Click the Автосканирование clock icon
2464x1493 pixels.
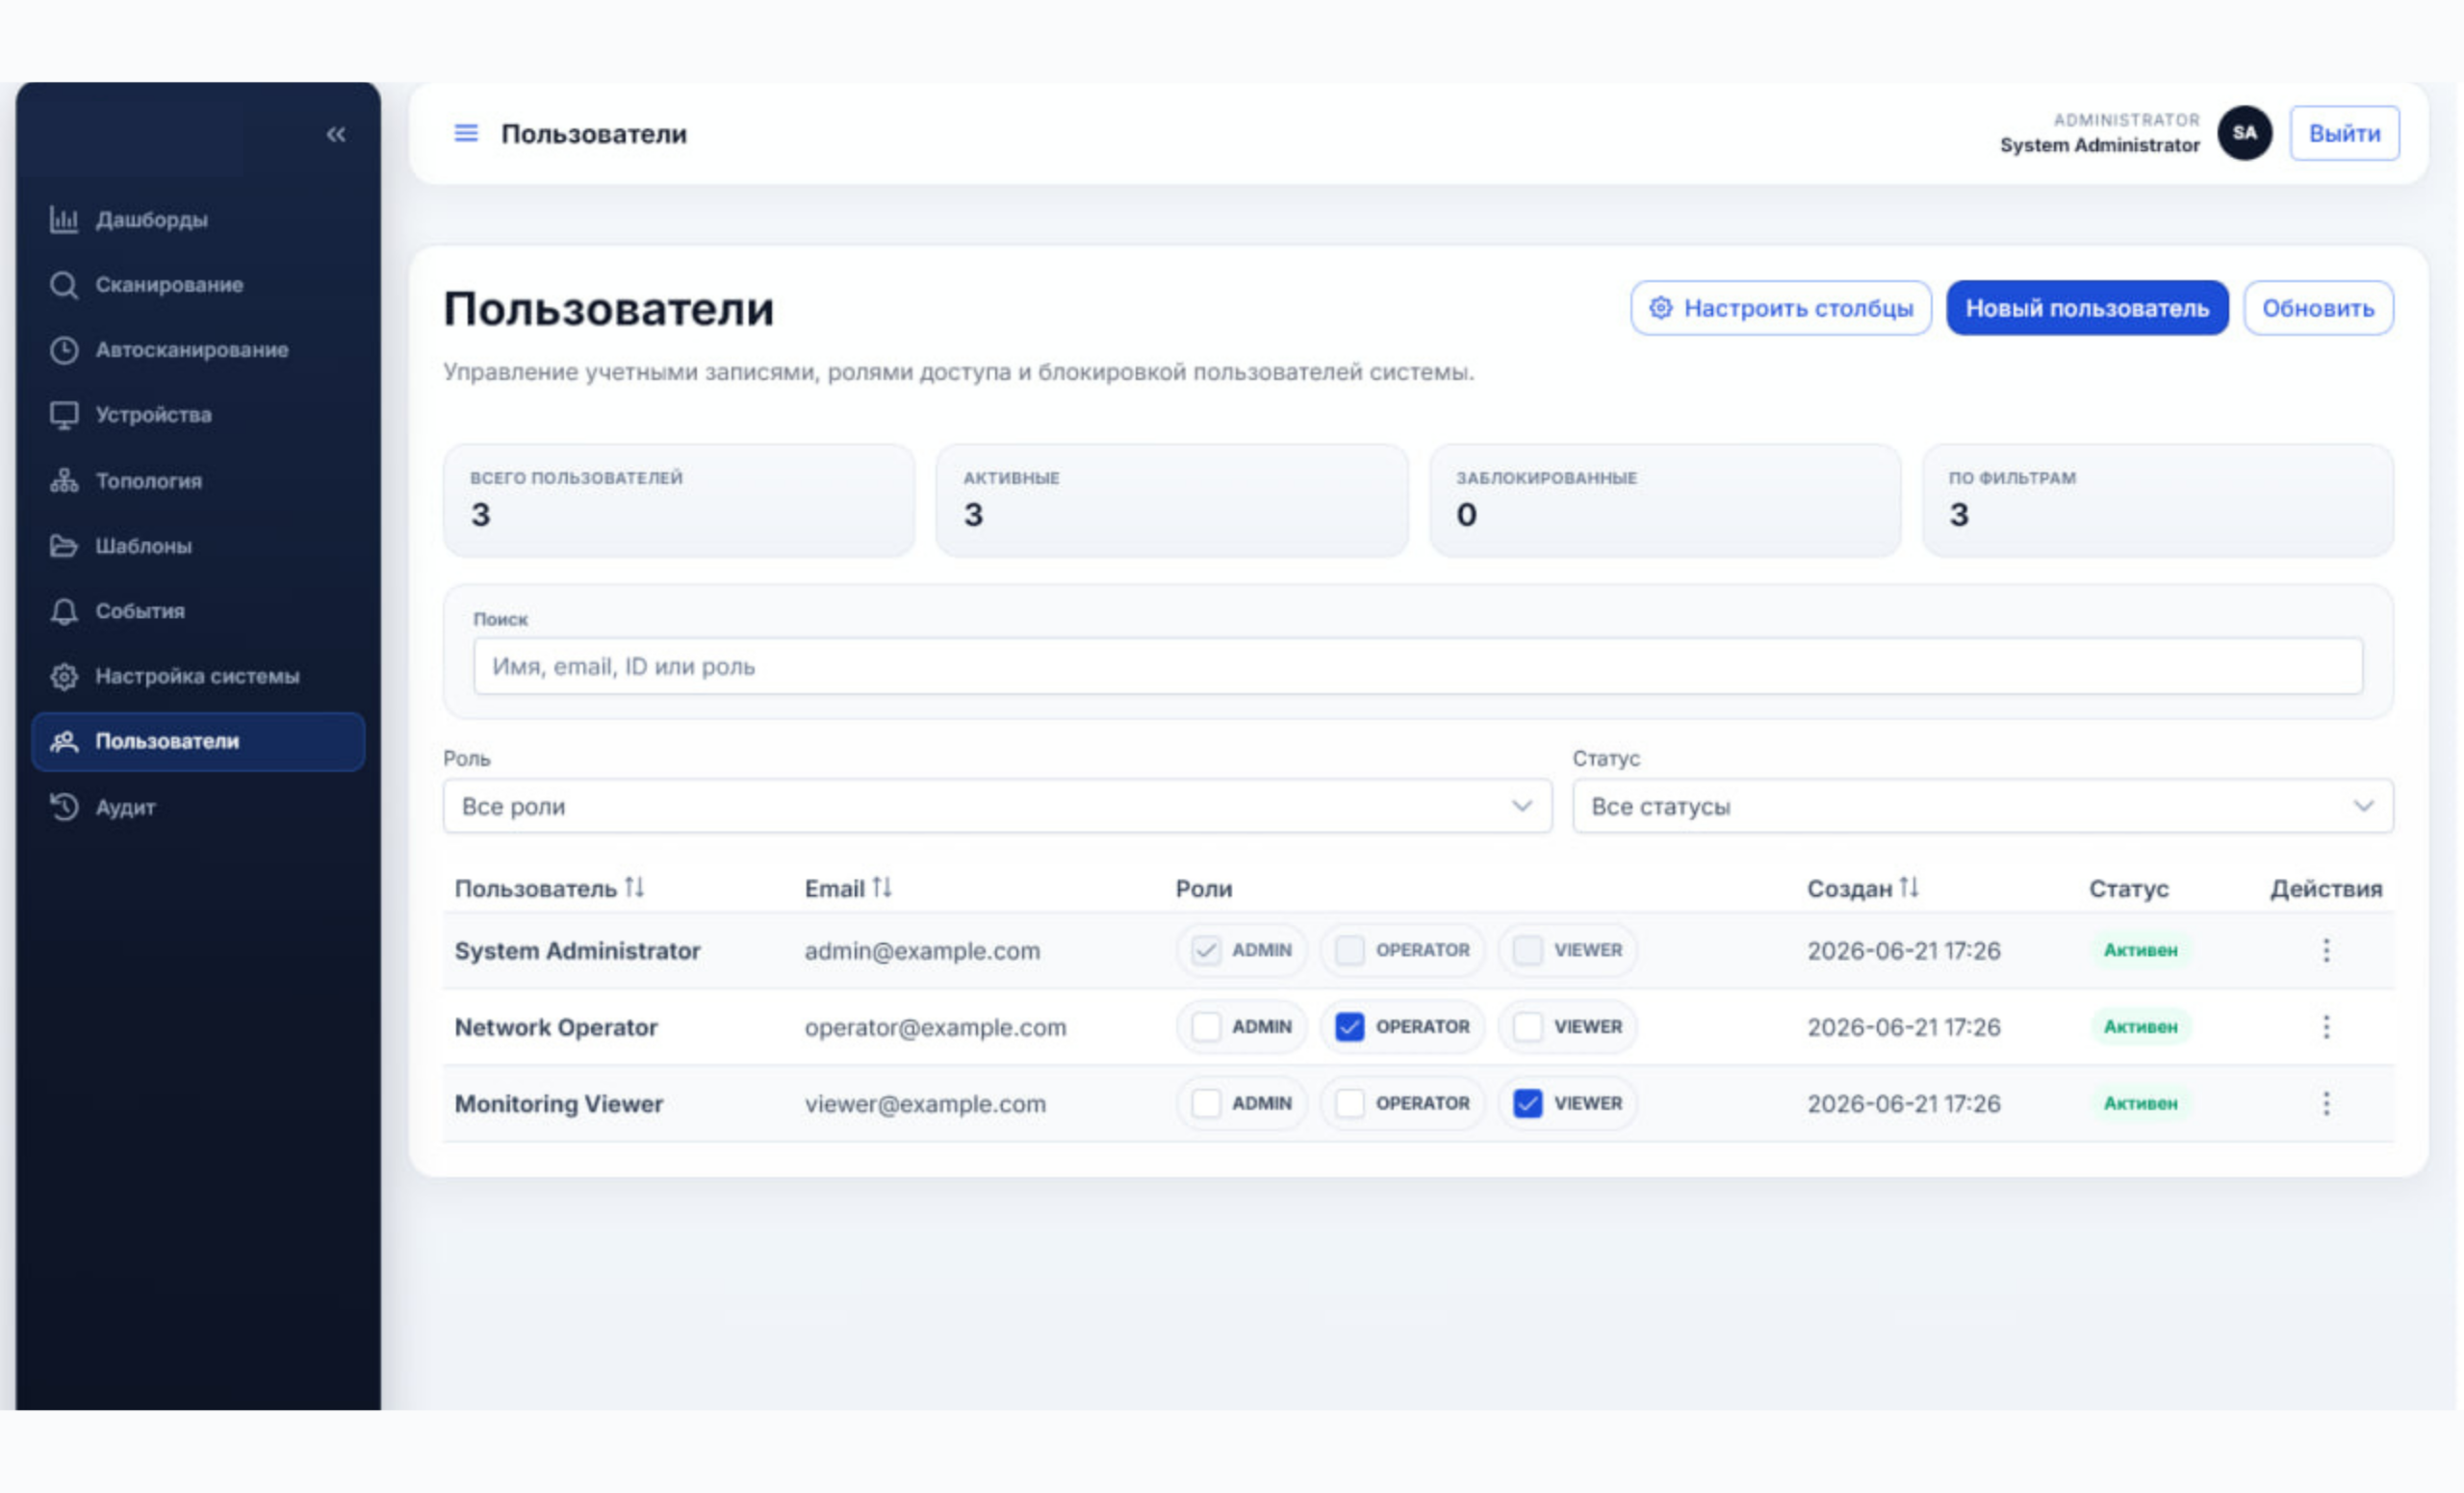click(64, 350)
